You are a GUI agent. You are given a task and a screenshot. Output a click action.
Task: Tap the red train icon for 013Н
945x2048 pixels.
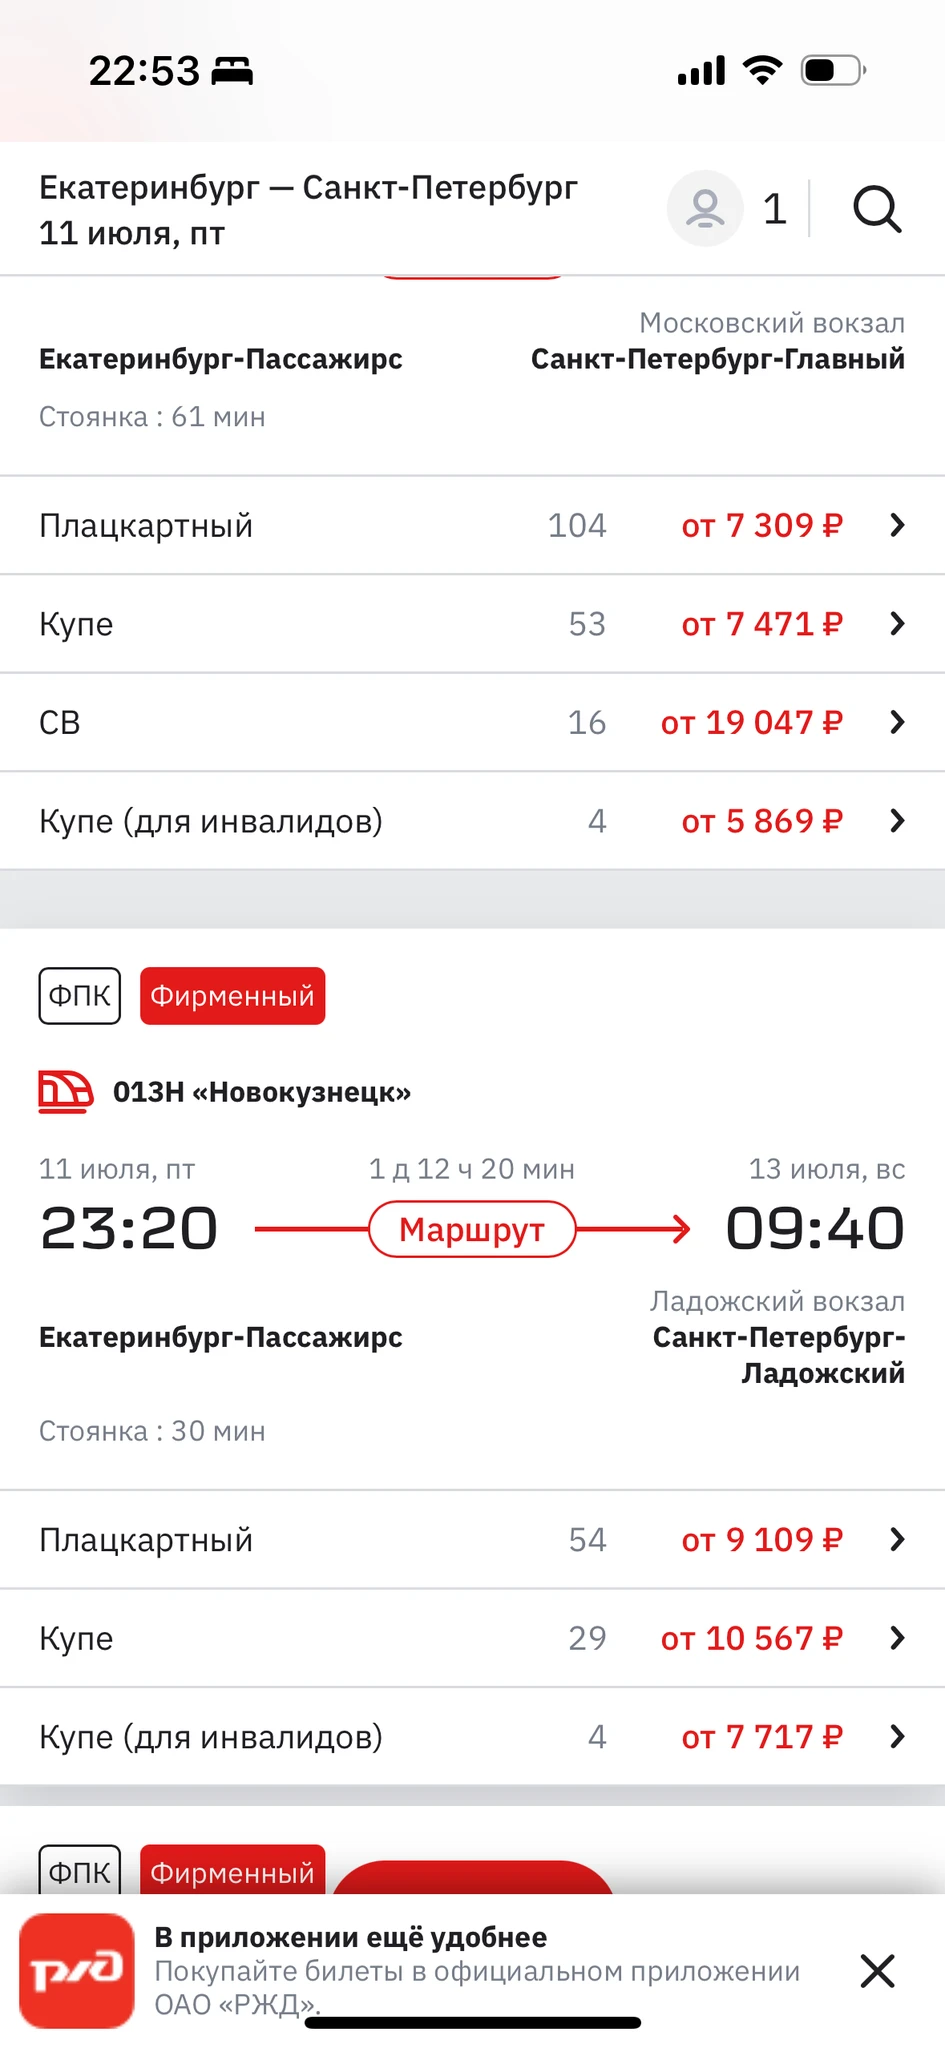click(65, 1091)
